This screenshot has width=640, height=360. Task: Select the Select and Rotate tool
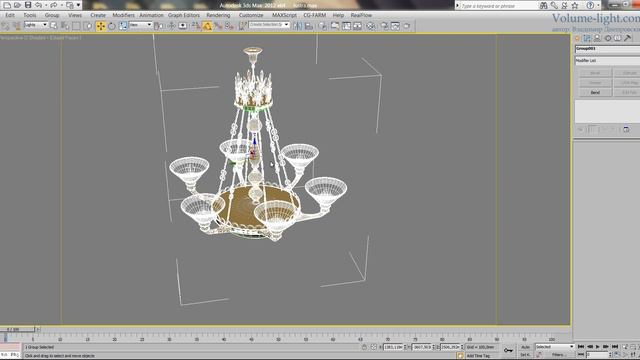coord(111,26)
